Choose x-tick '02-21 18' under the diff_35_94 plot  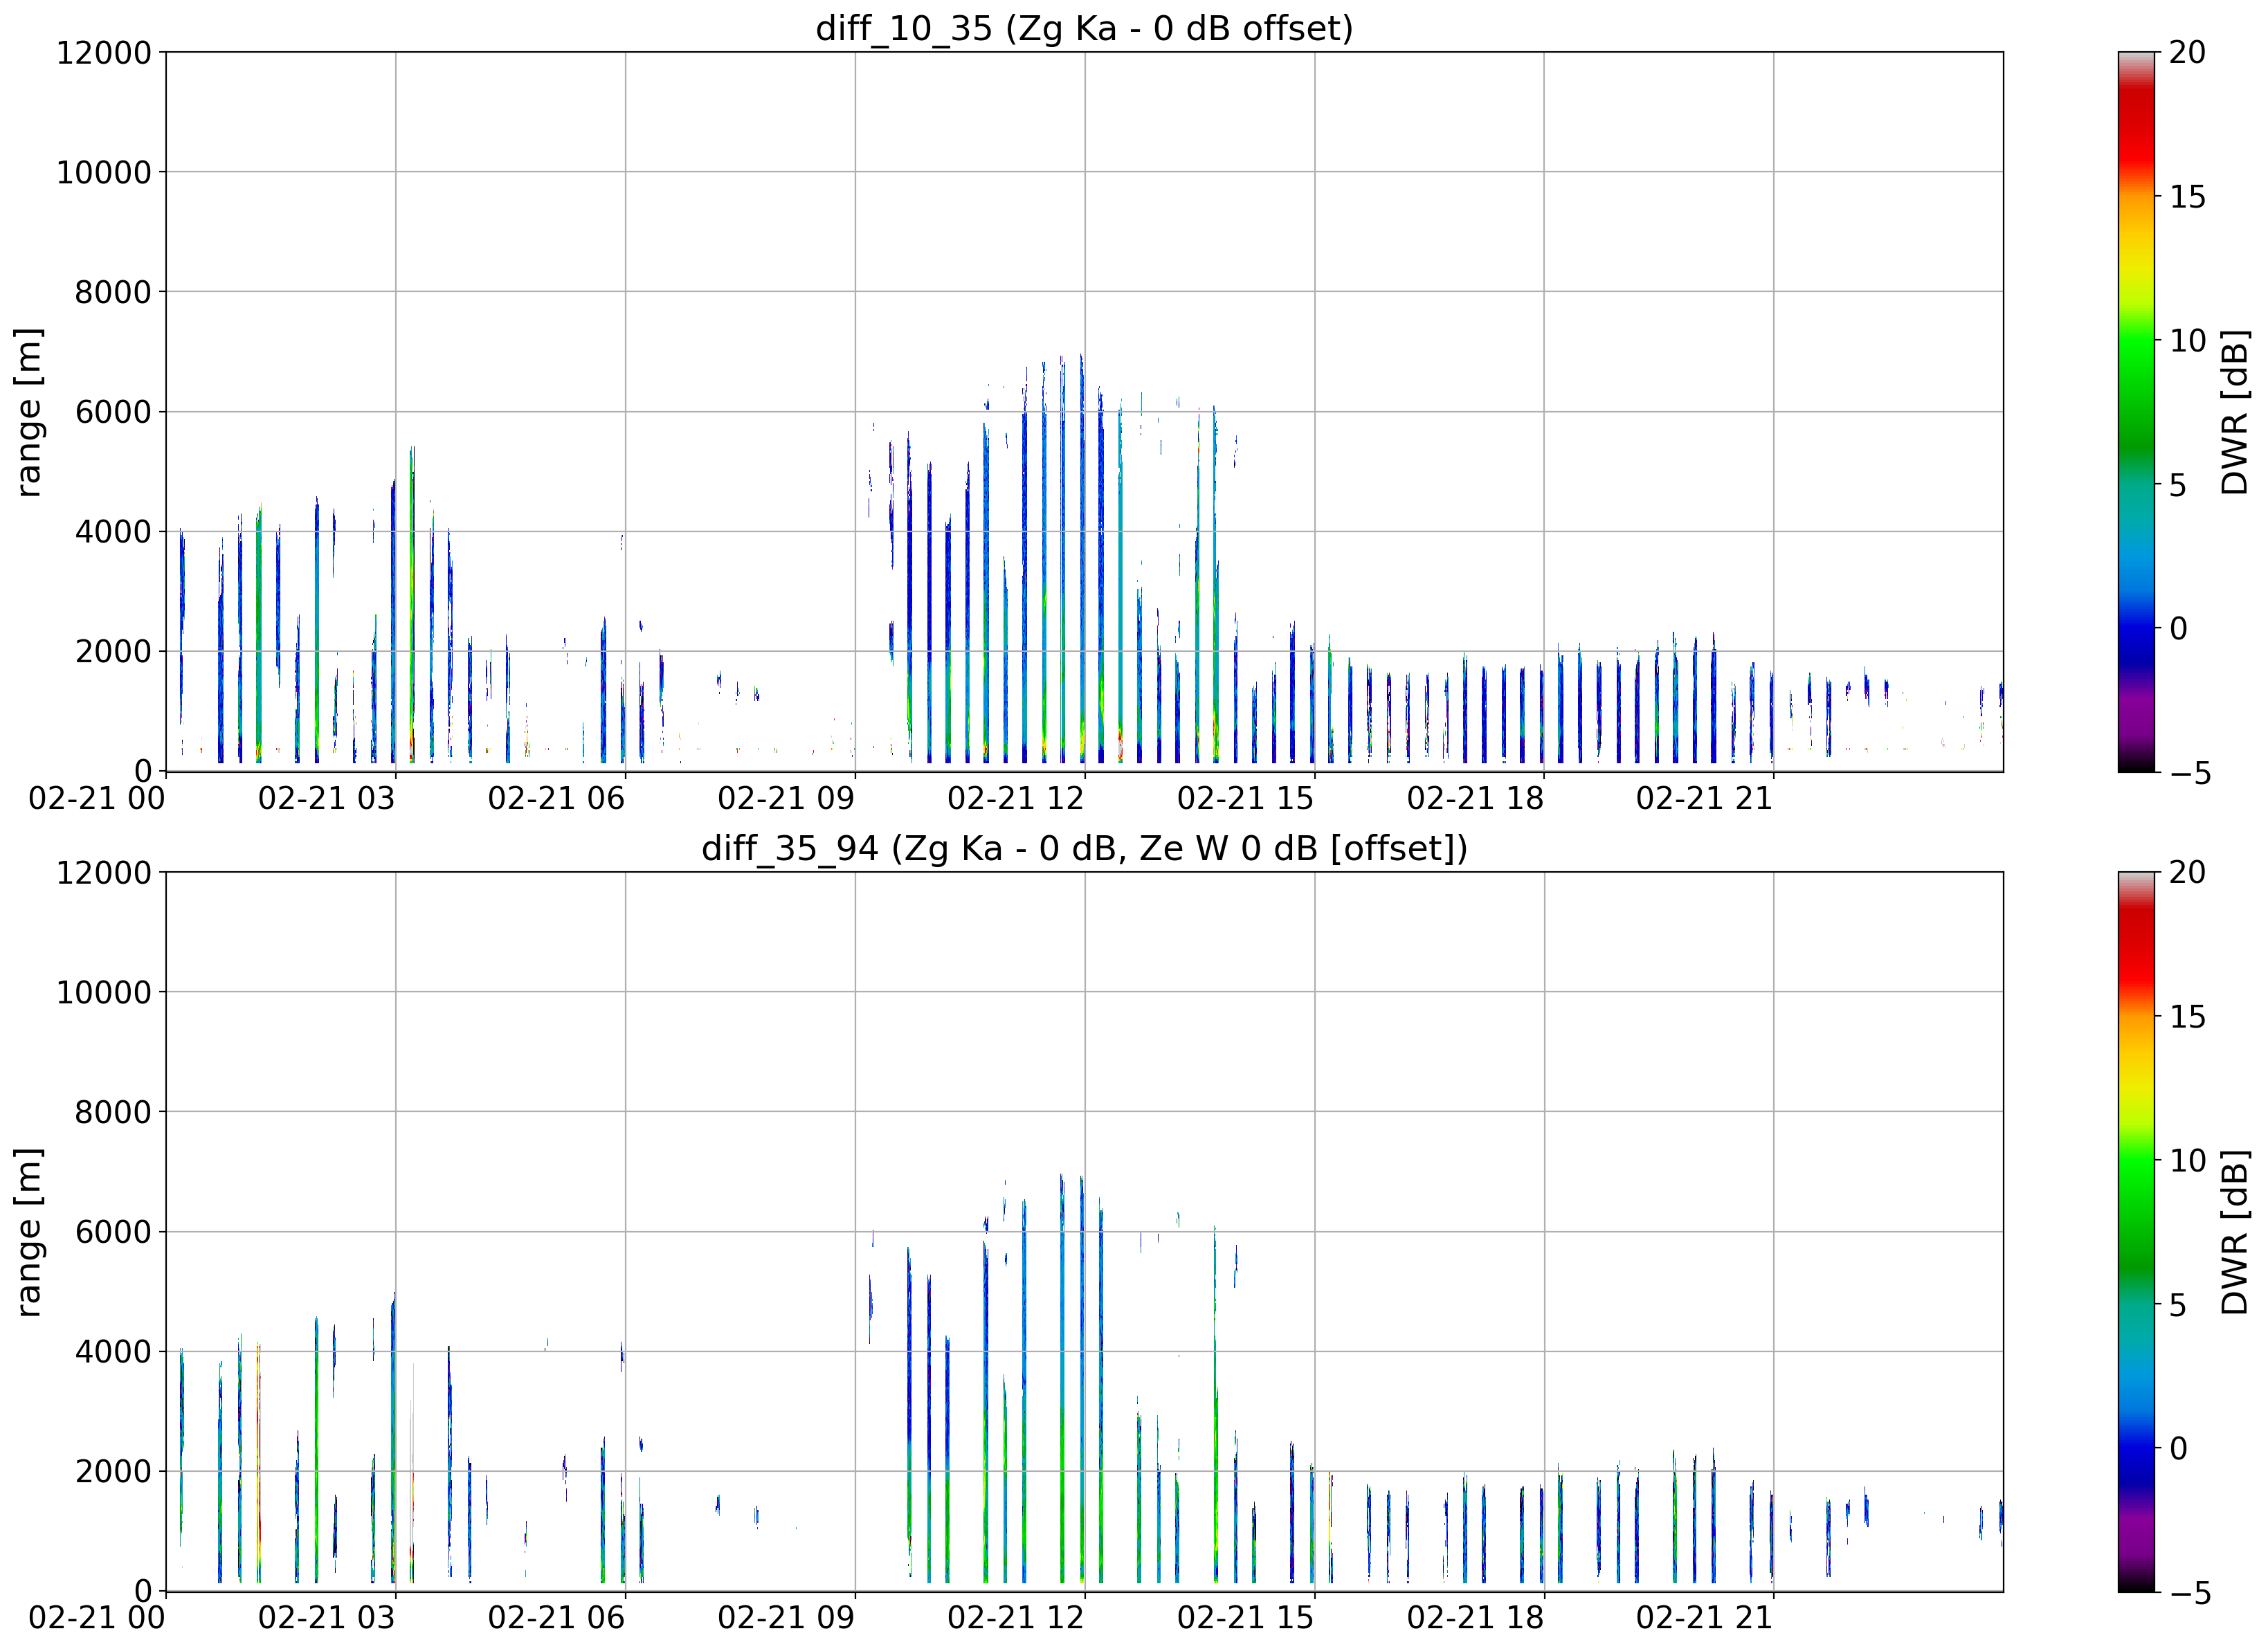[1476, 1619]
